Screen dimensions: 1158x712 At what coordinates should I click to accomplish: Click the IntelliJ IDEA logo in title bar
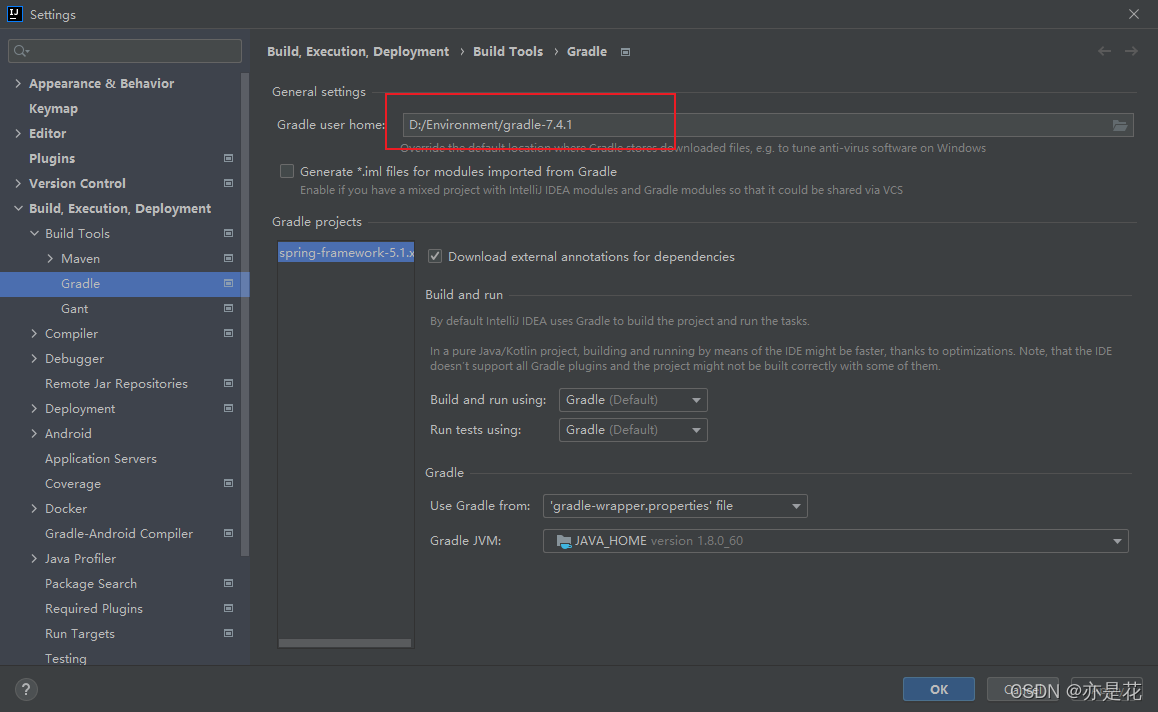coord(15,14)
